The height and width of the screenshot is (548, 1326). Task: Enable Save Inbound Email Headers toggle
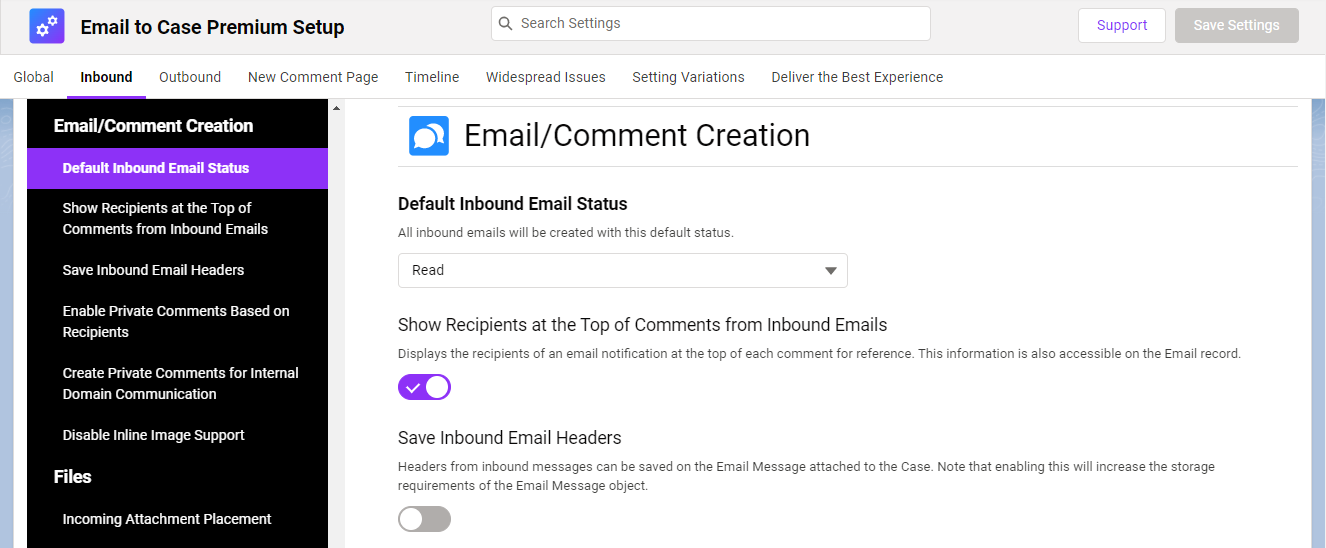425,519
